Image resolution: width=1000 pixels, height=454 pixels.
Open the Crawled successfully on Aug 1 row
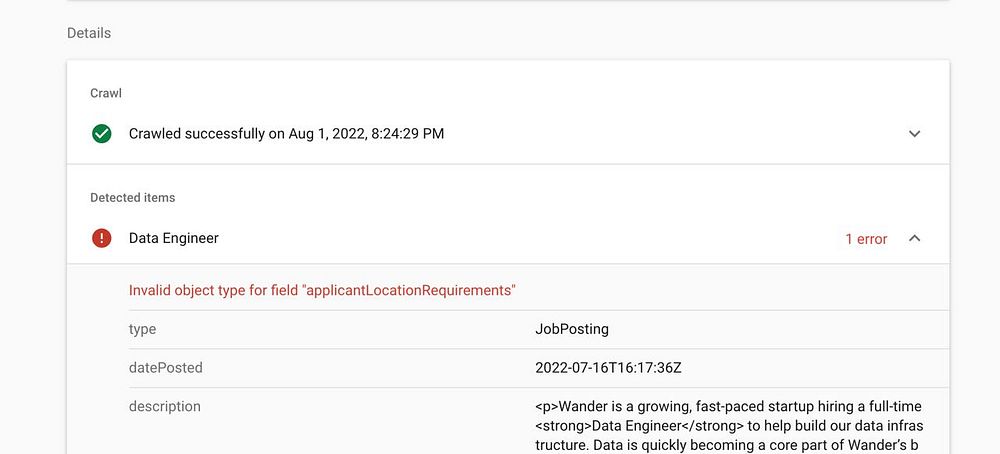coord(286,133)
